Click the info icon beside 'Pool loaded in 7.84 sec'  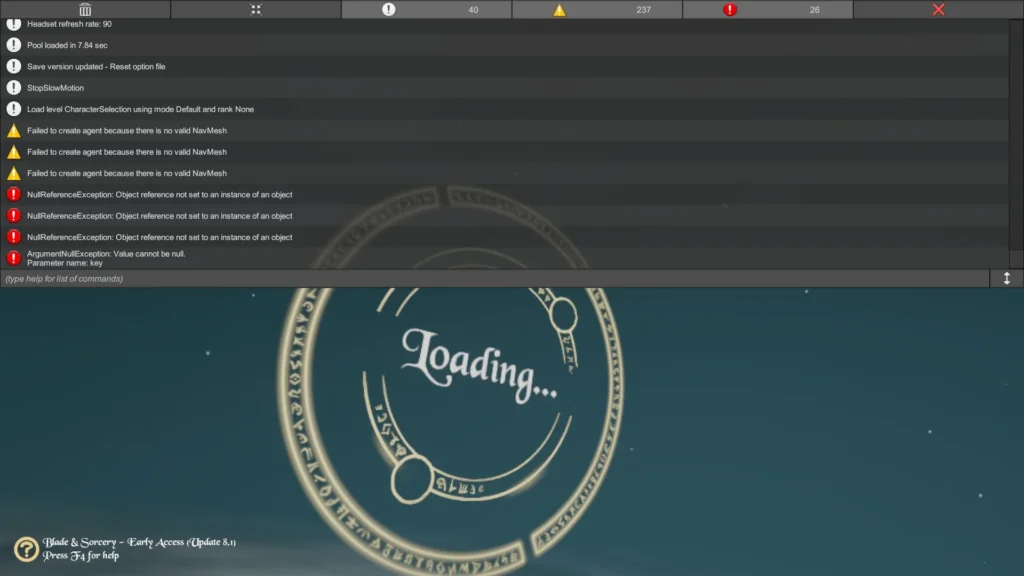click(x=14, y=45)
